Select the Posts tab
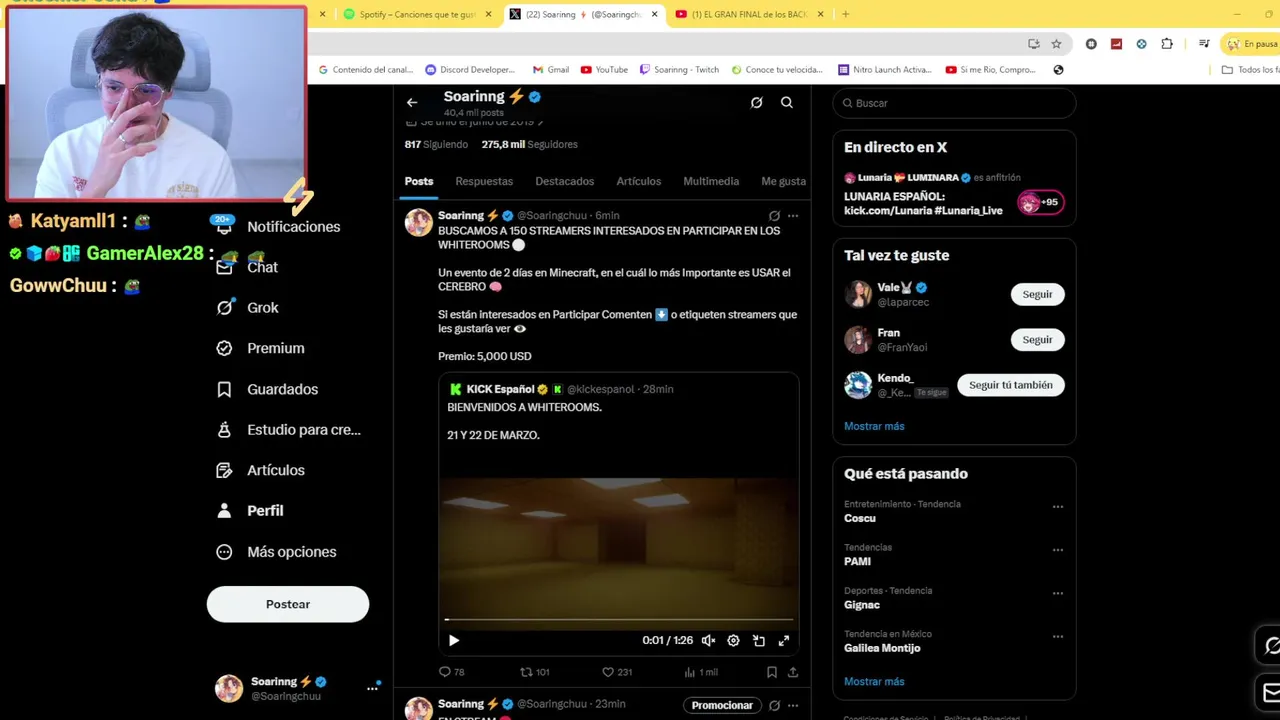Image resolution: width=1280 pixels, height=720 pixels. tap(419, 181)
